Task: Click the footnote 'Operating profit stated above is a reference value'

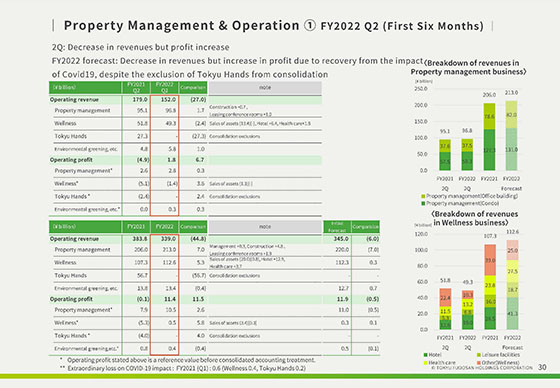Action: click(x=188, y=360)
